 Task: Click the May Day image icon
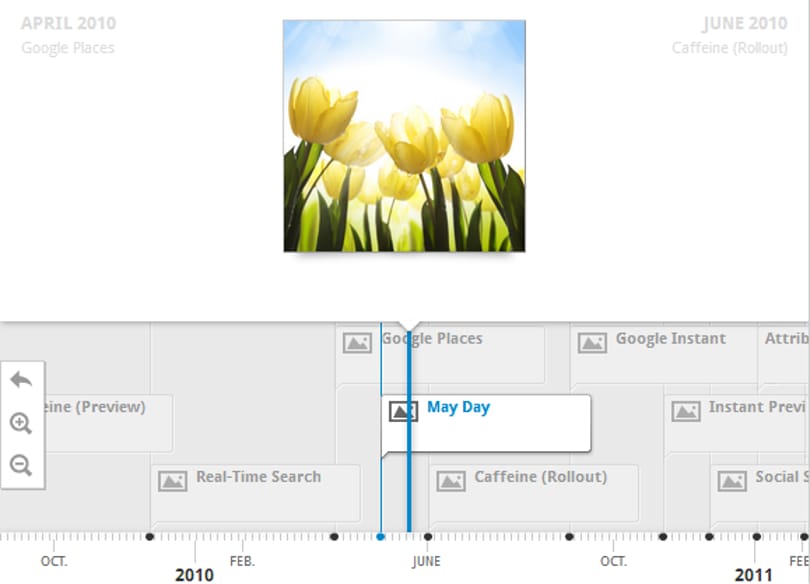pyautogui.click(x=403, y=411)
